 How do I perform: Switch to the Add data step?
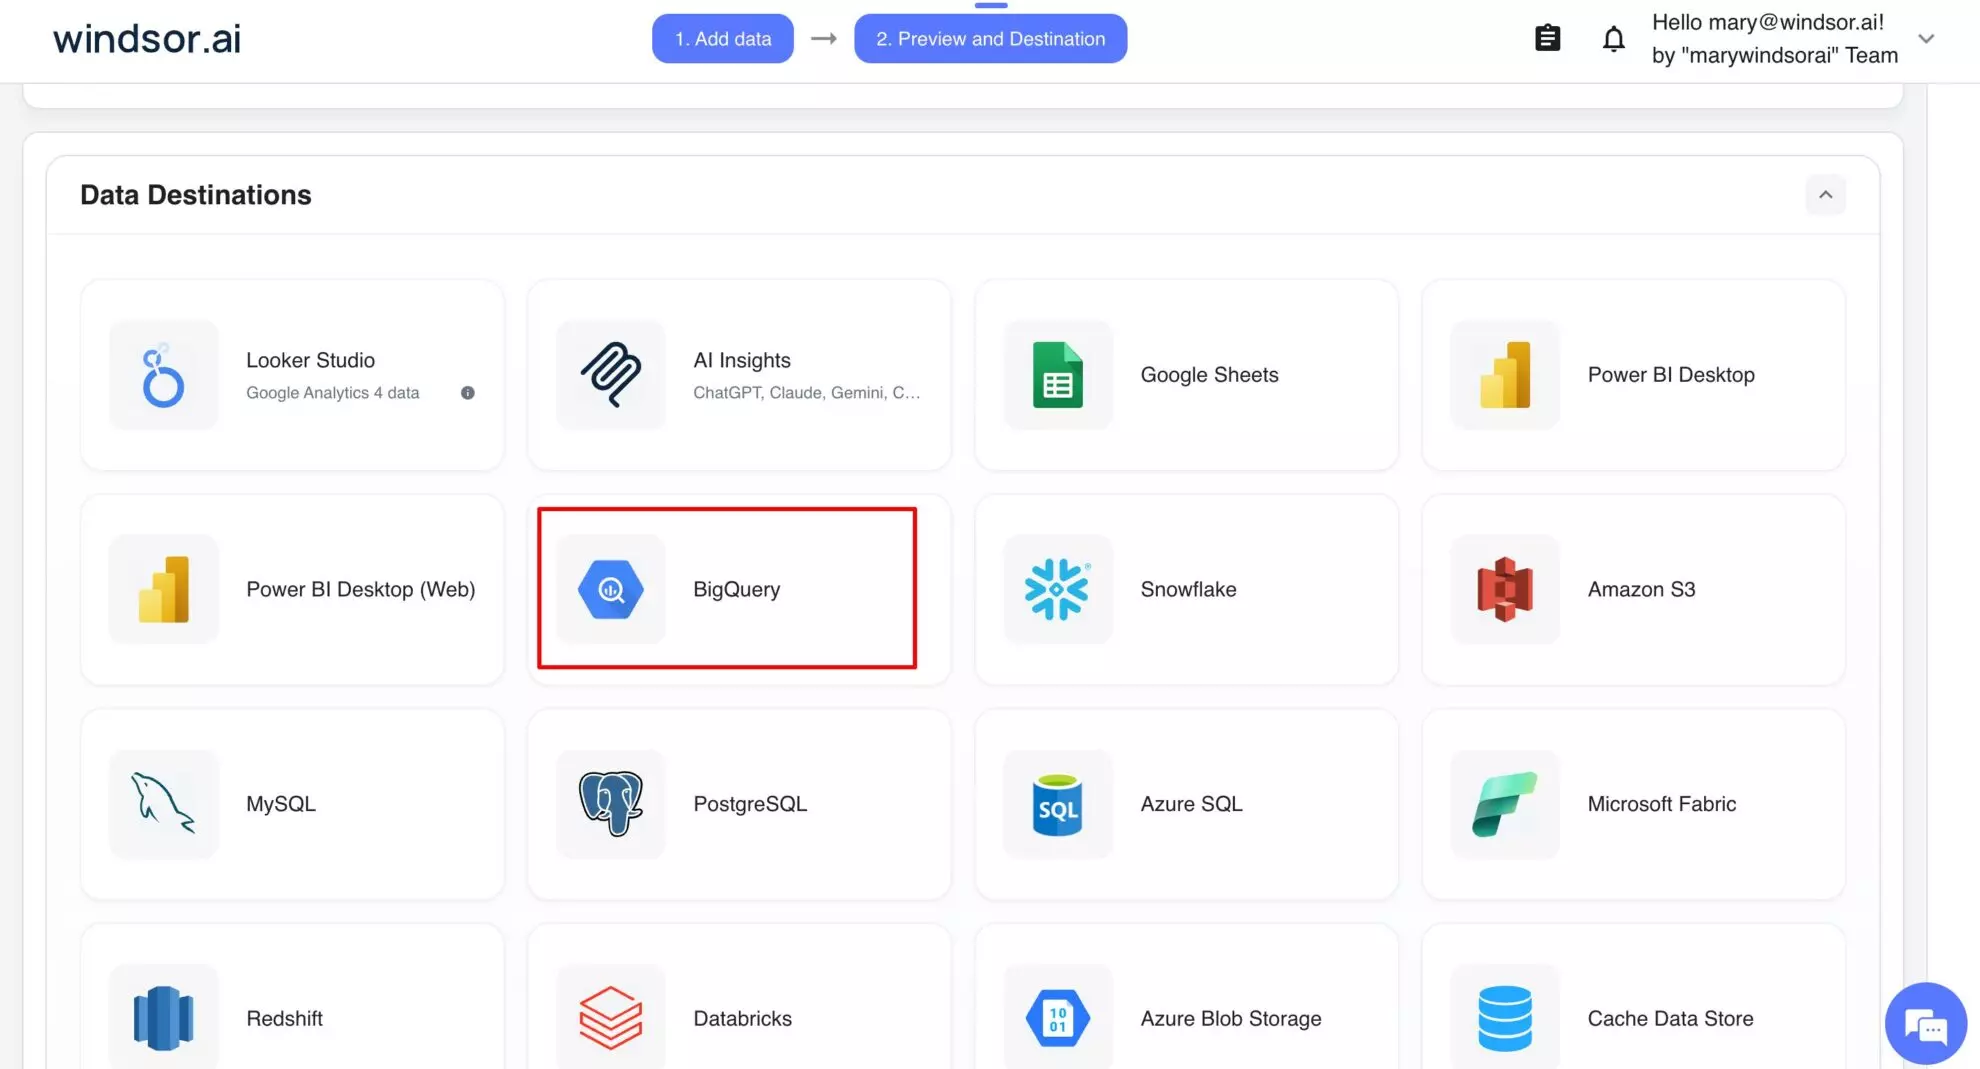point(722,38)
